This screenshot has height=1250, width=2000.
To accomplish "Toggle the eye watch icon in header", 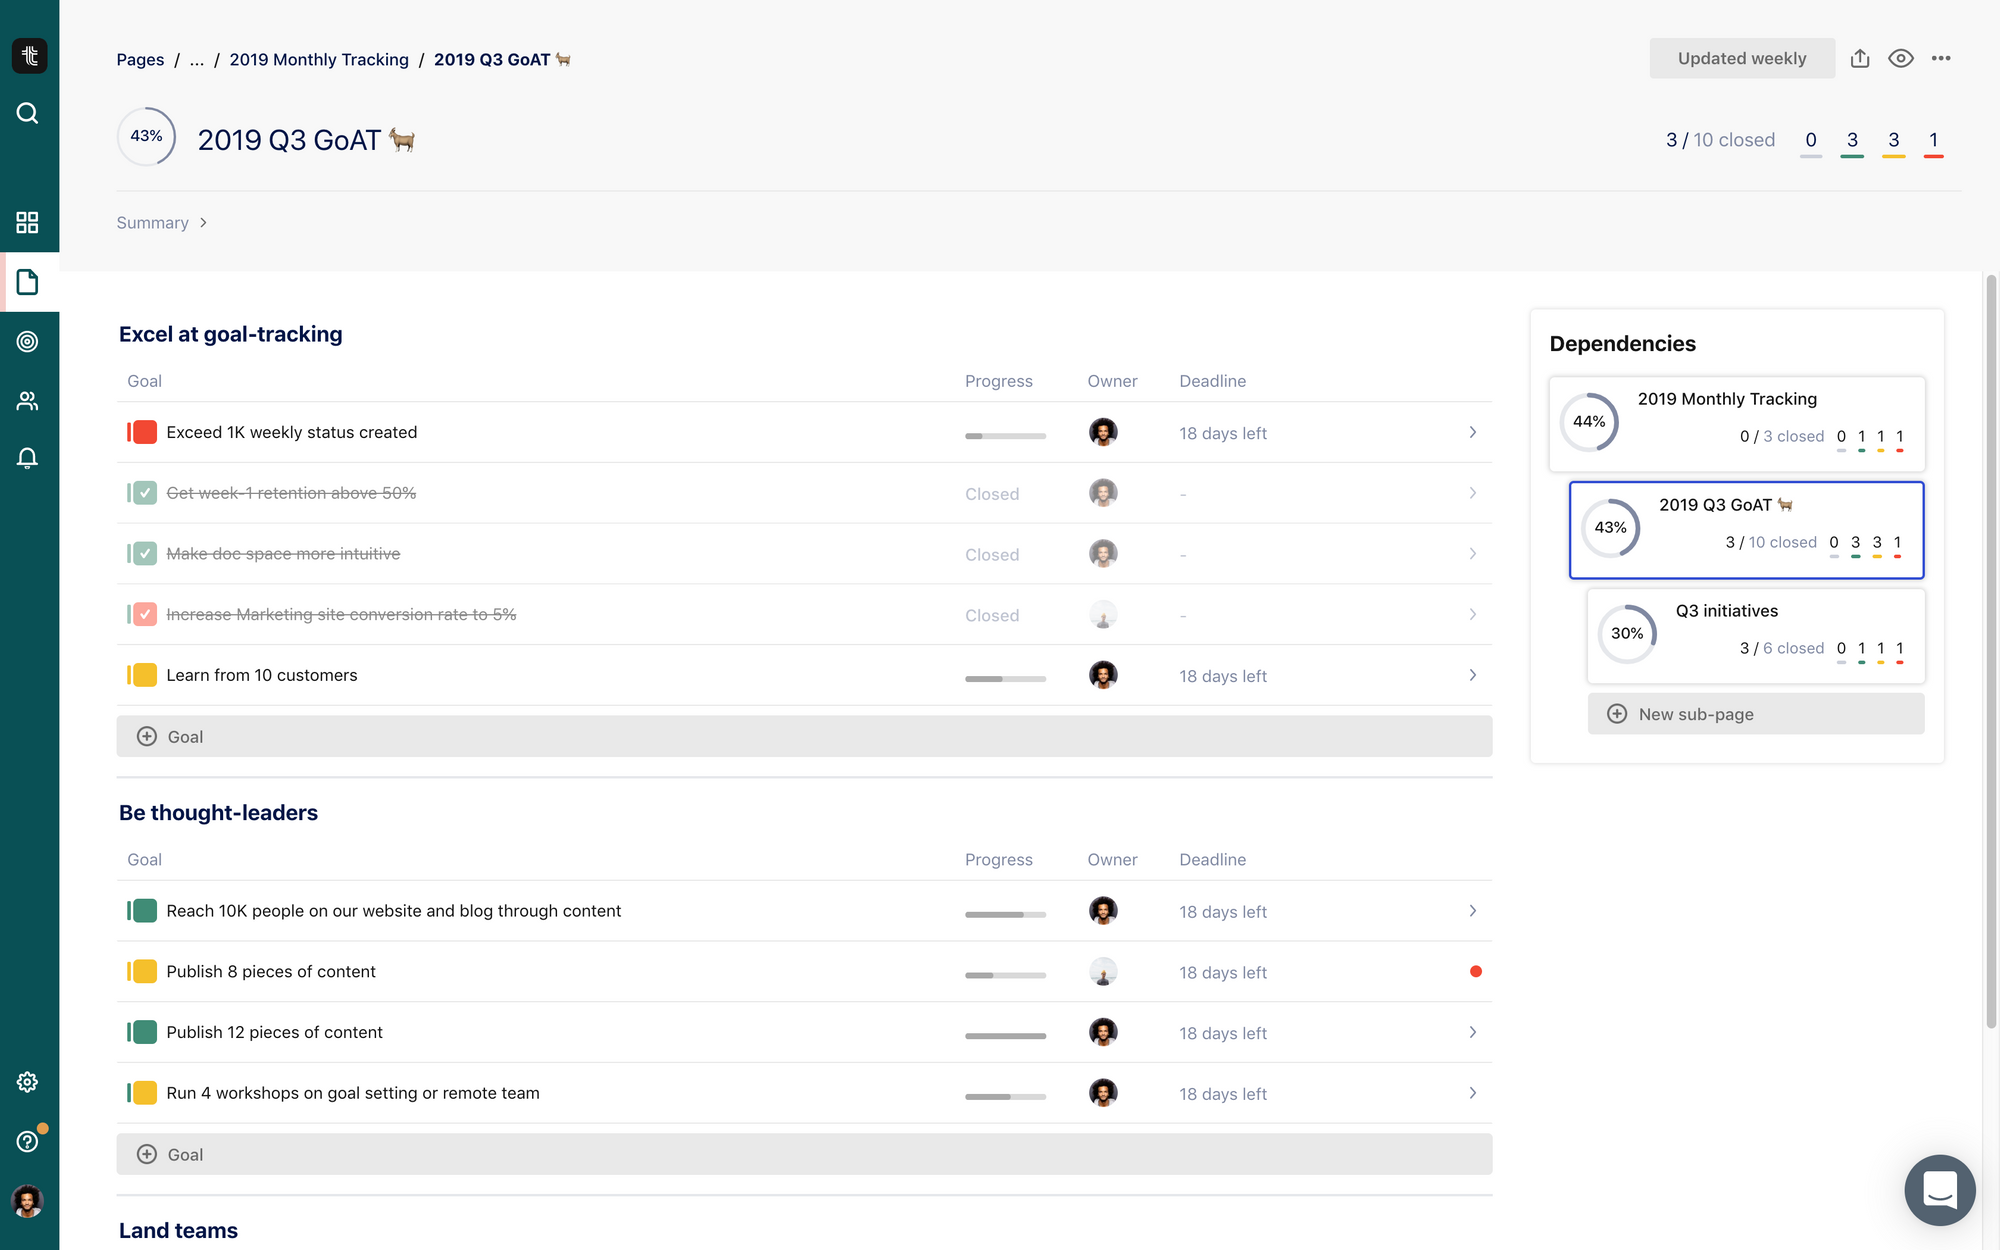I will [1900, 58].
